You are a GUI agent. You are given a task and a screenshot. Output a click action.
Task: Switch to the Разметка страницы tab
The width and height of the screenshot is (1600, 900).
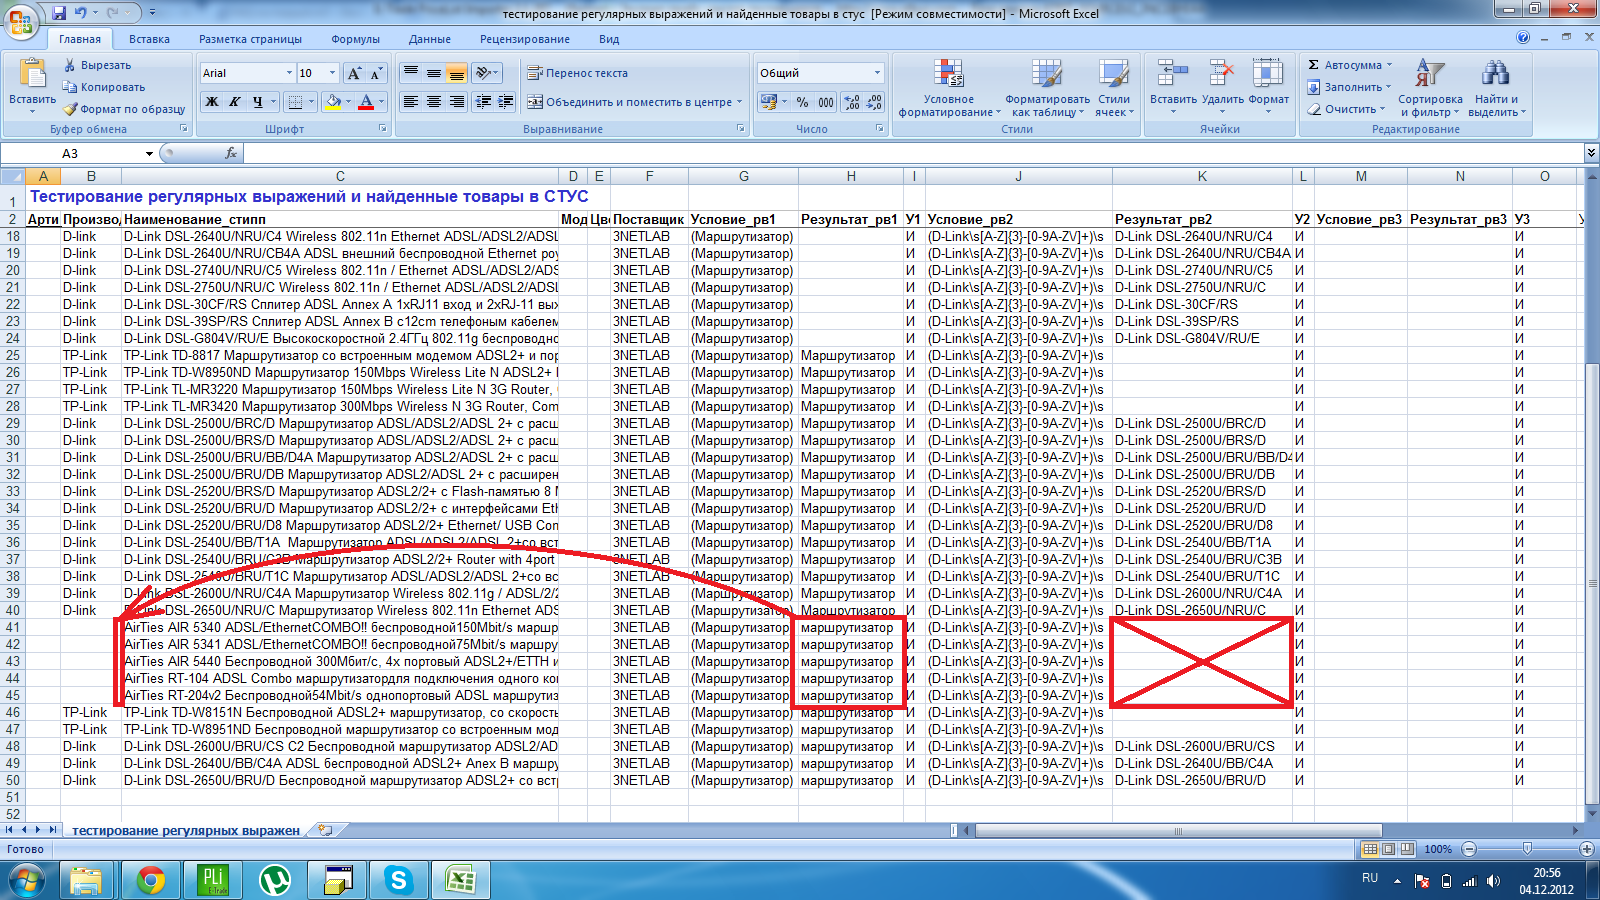pyautogui.click(x=250, y=39)
